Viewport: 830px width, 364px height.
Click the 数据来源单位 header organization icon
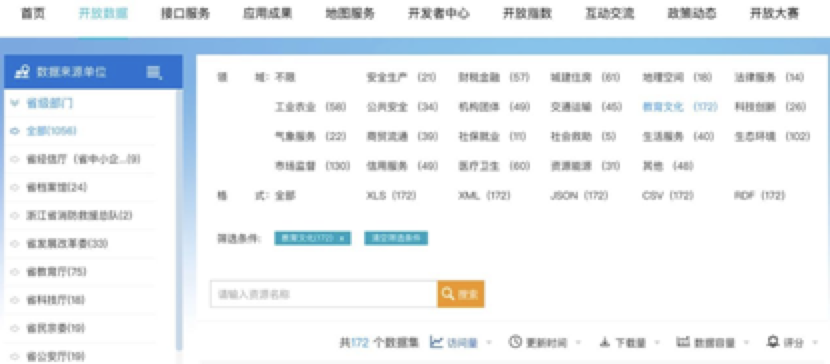22,72
